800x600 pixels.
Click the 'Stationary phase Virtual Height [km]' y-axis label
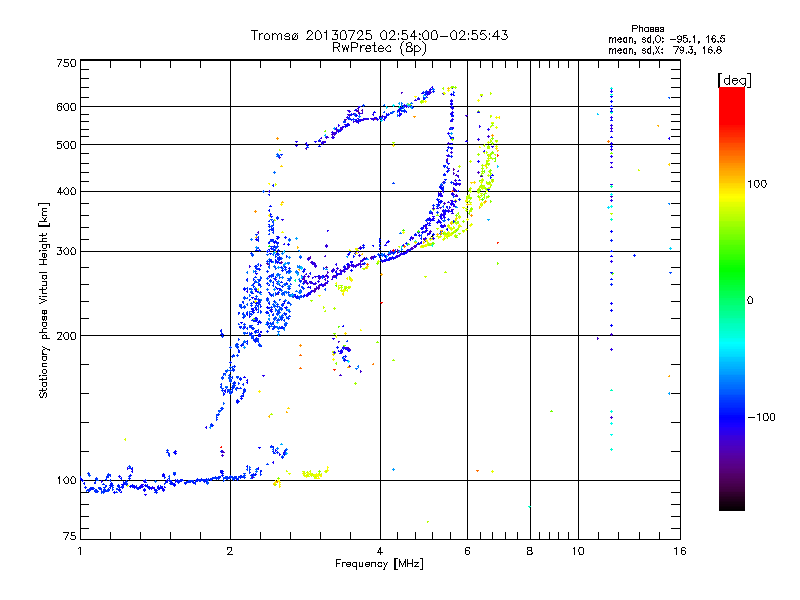44,300
